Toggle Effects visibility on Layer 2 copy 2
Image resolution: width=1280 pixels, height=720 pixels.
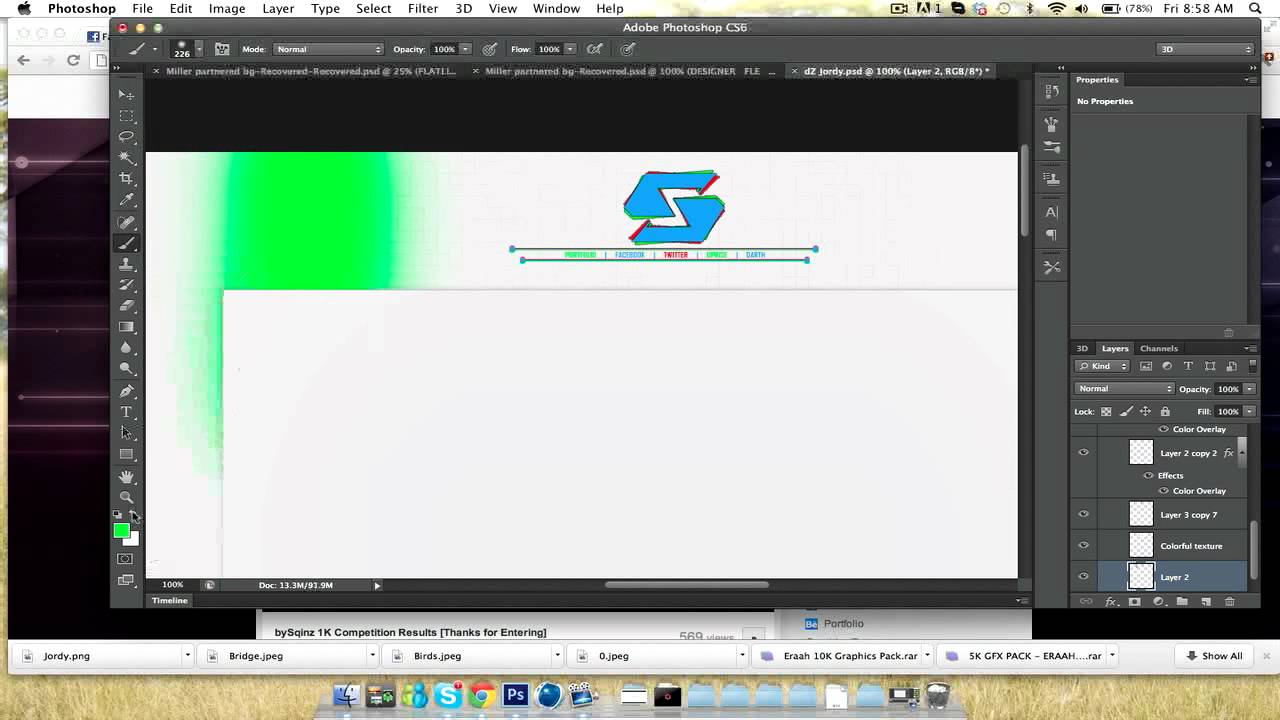[1148, 475]
